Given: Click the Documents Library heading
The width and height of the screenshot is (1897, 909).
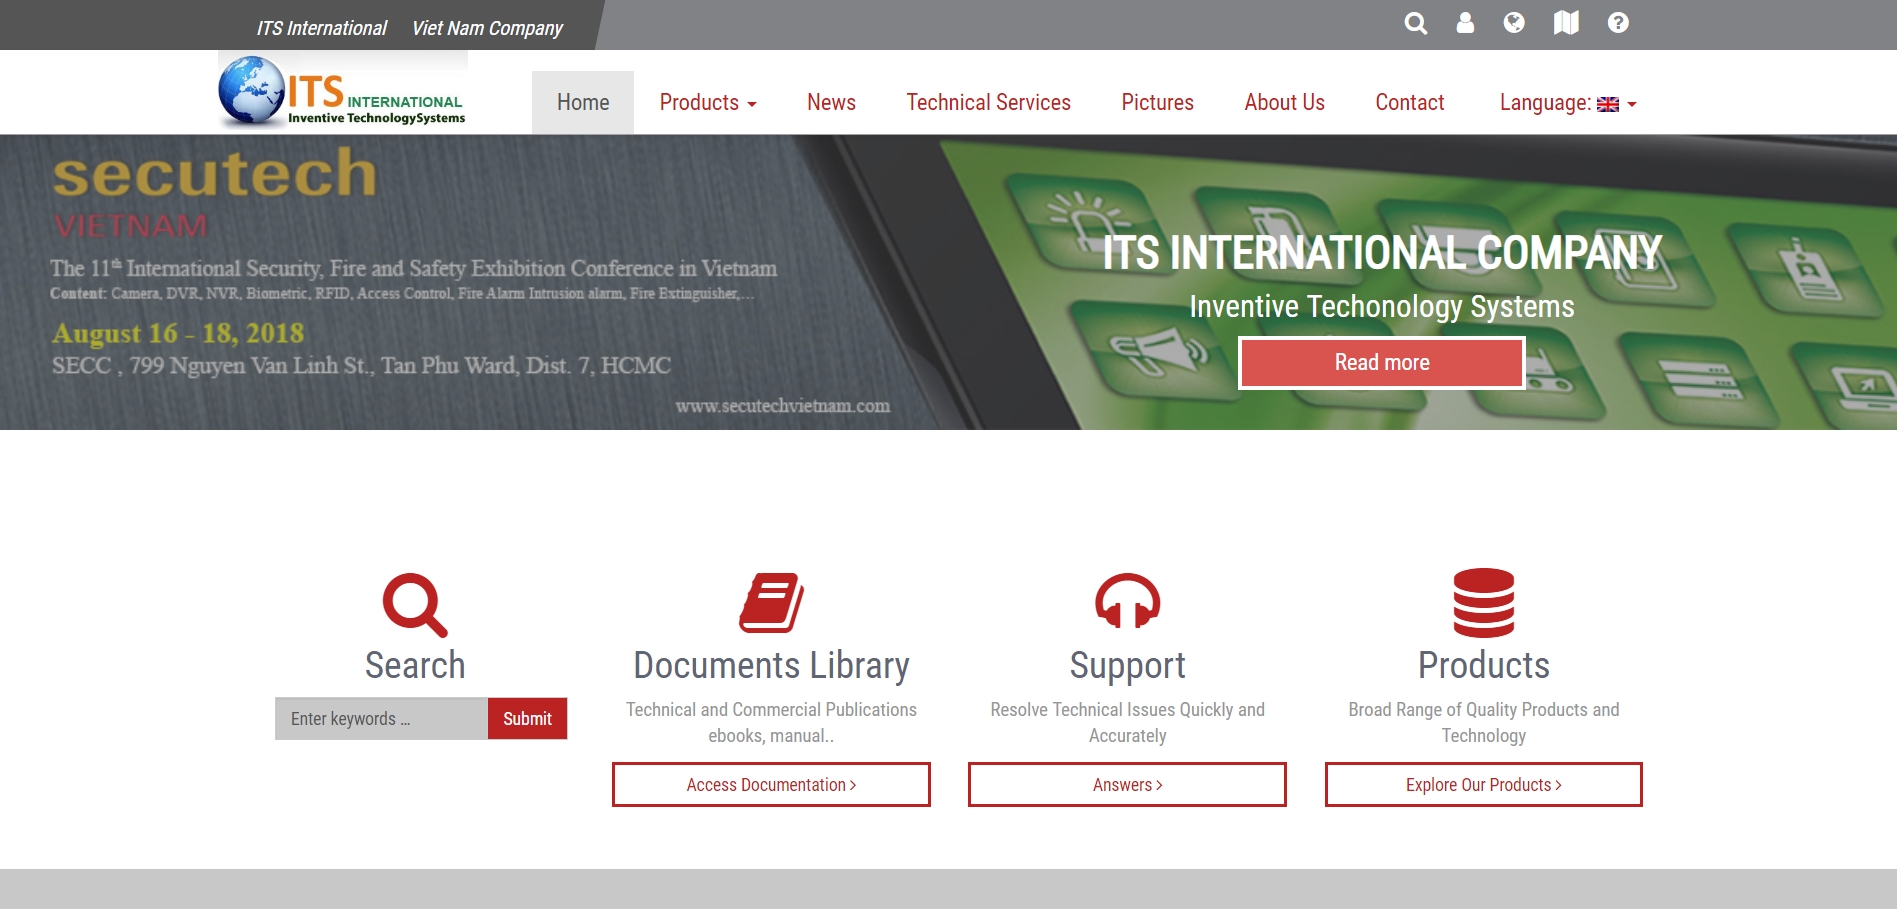Looking at the screenshot, I should (771, 665).
